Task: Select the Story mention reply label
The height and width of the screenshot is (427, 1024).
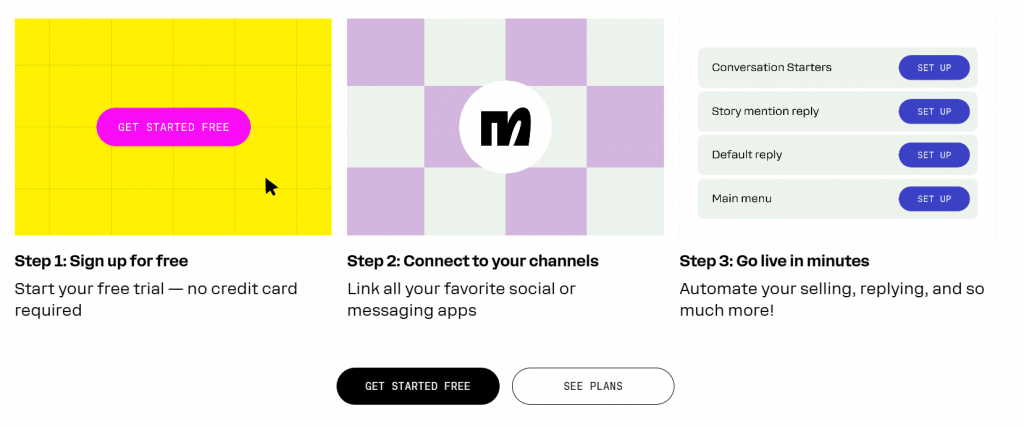Action: coord(765,111)
